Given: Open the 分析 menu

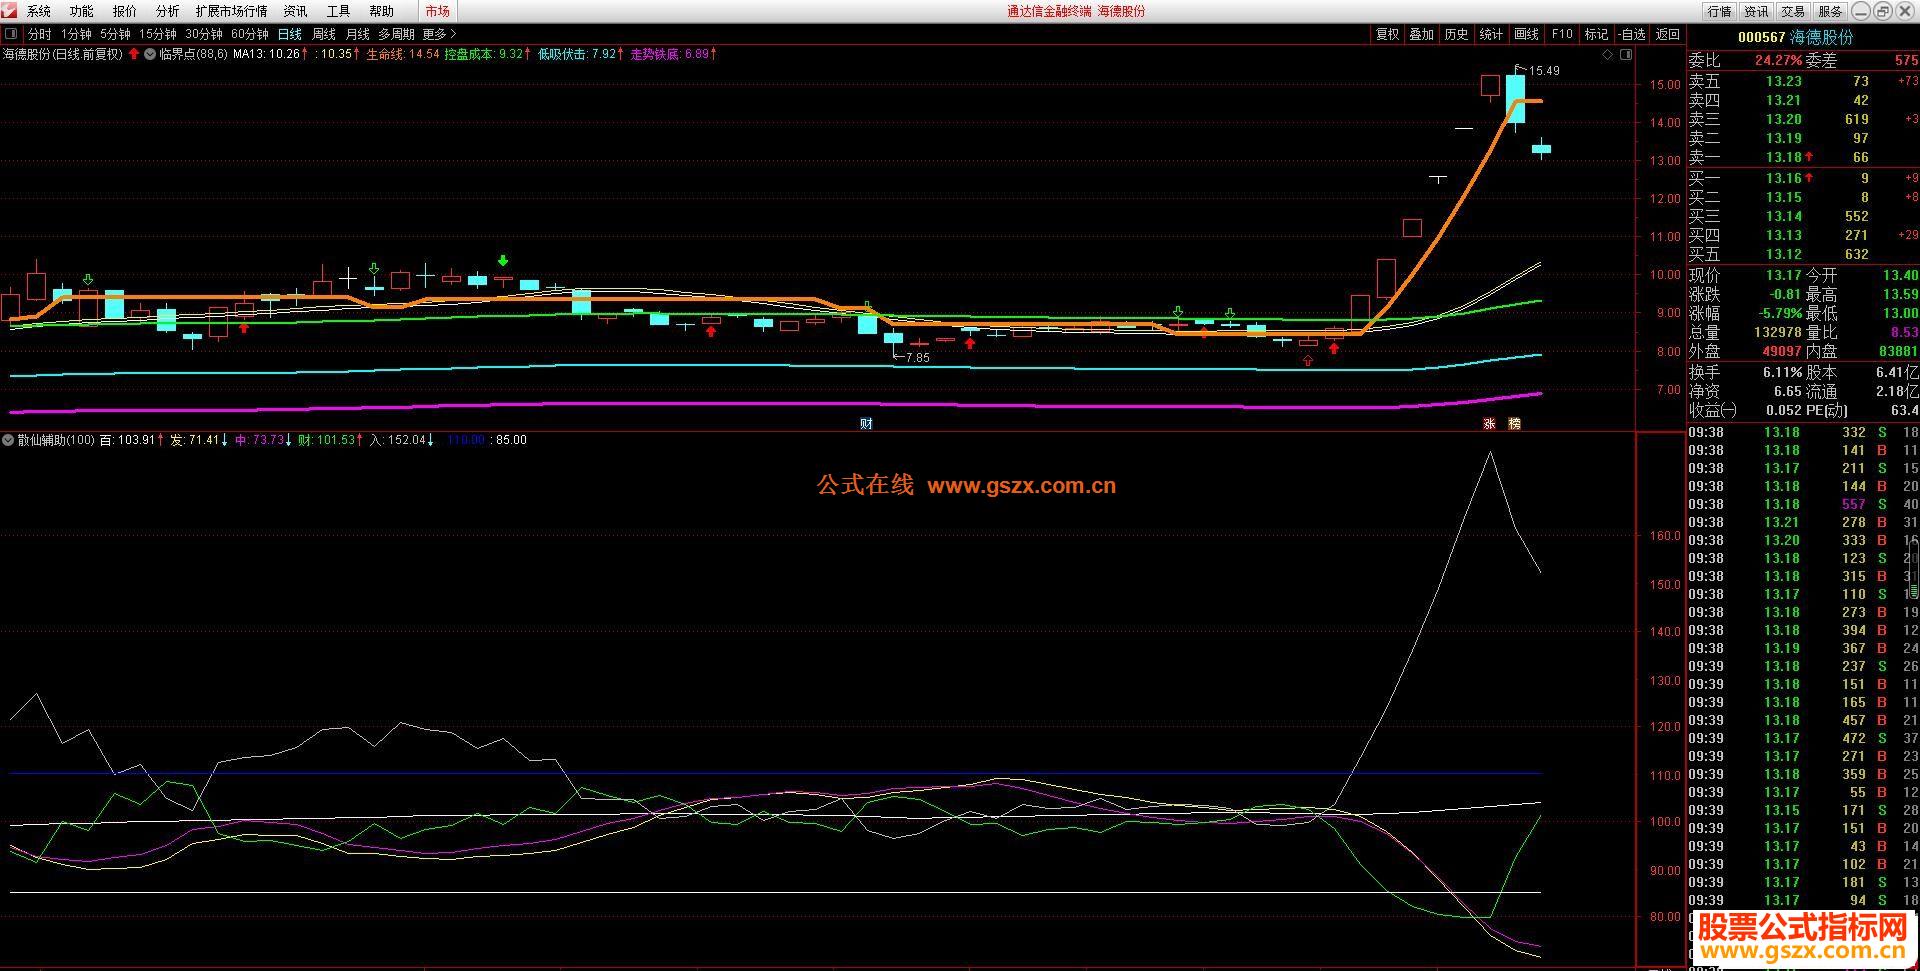Looking at the screenshot, I should (167, 11).
